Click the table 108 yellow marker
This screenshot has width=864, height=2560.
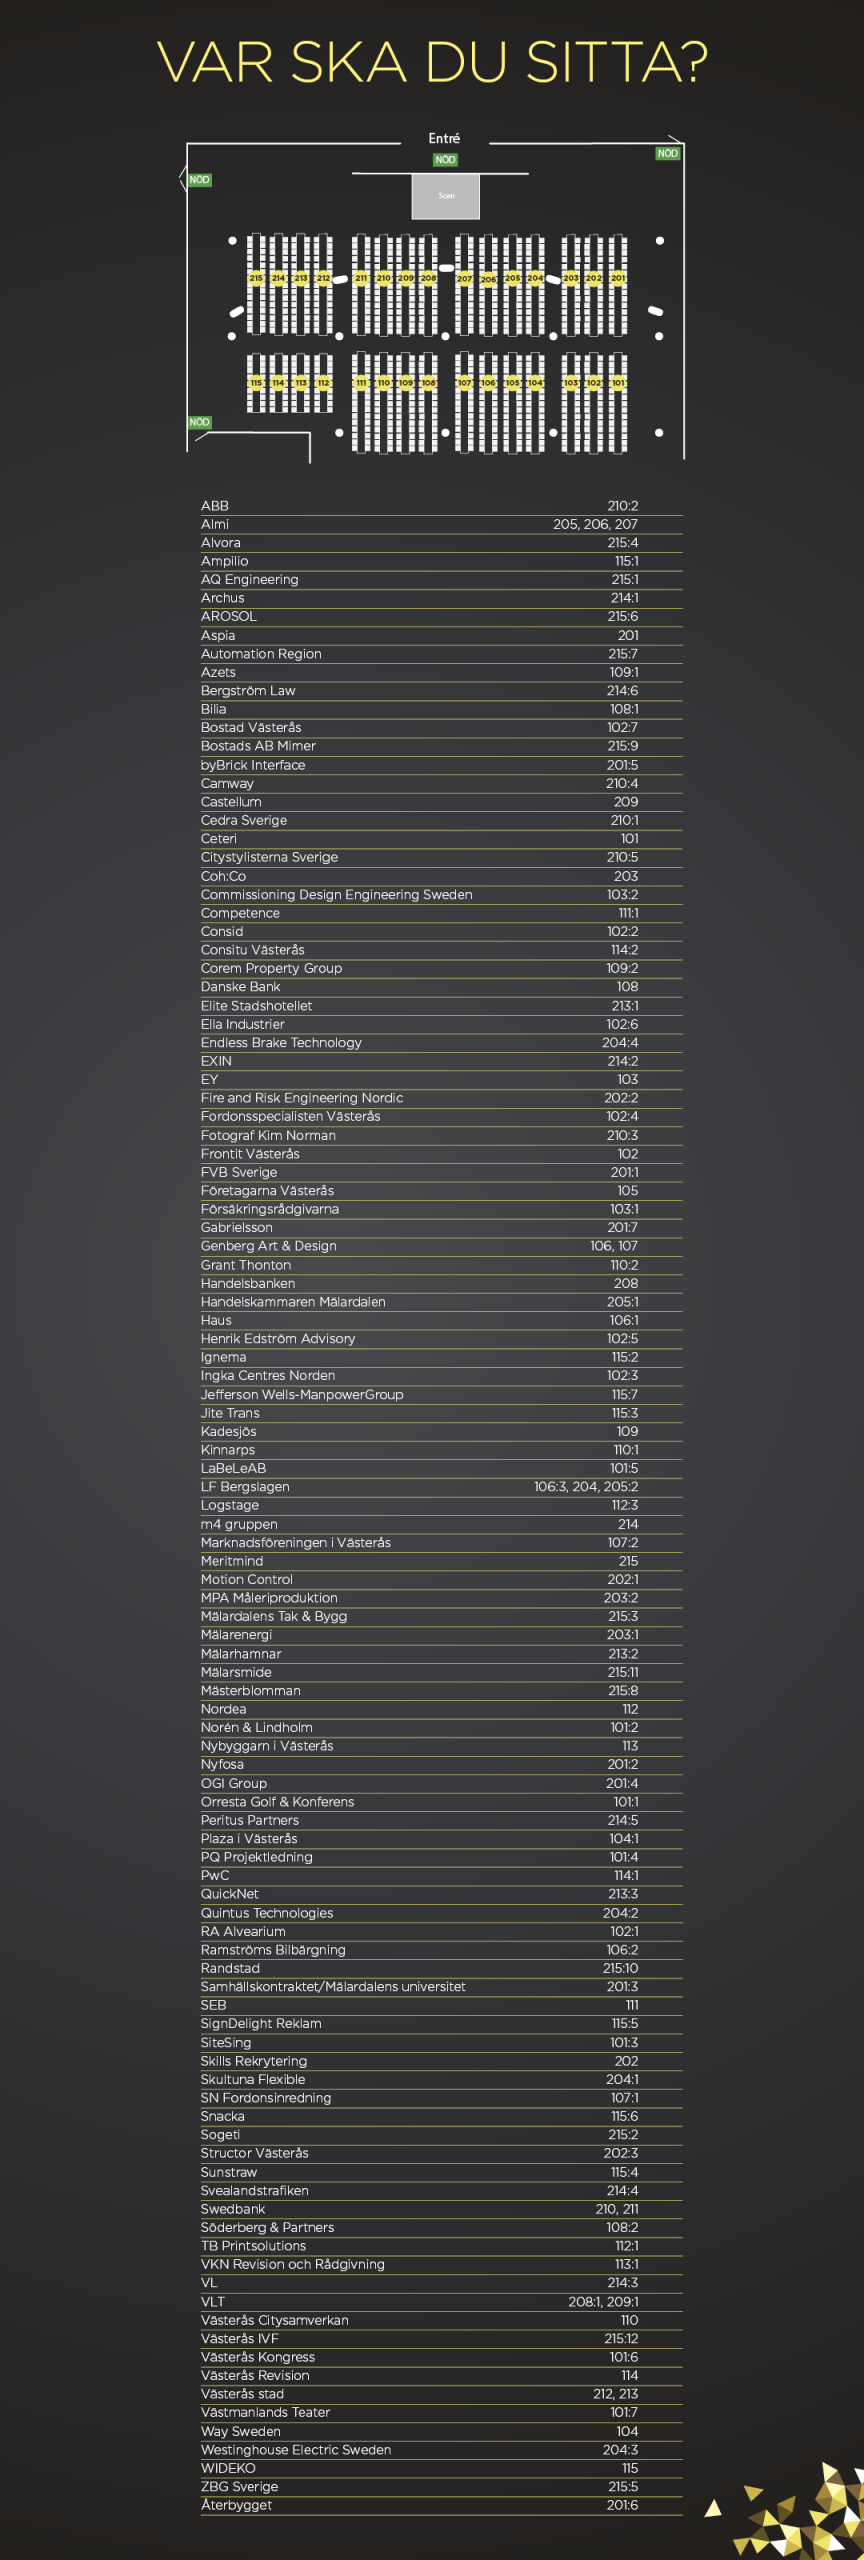pyautogui.click(x=428, y=383)
